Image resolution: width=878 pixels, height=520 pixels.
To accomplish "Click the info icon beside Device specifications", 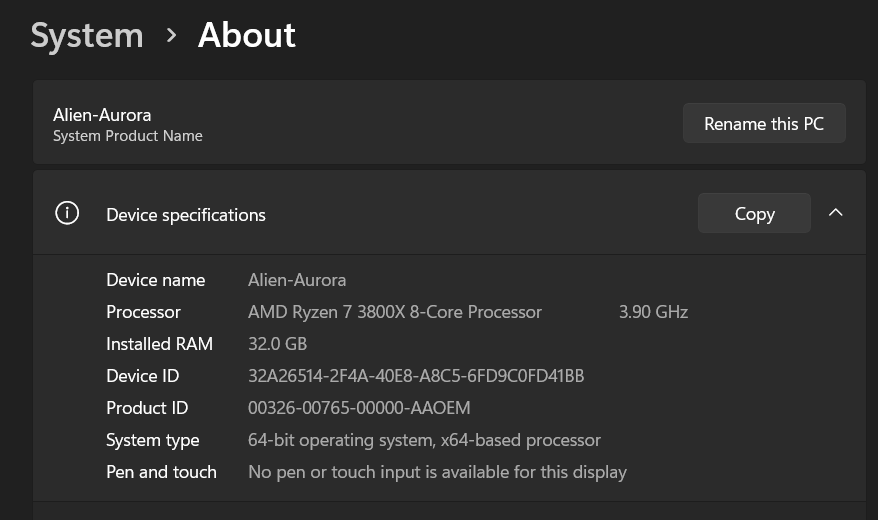I will tap(67, 214).
